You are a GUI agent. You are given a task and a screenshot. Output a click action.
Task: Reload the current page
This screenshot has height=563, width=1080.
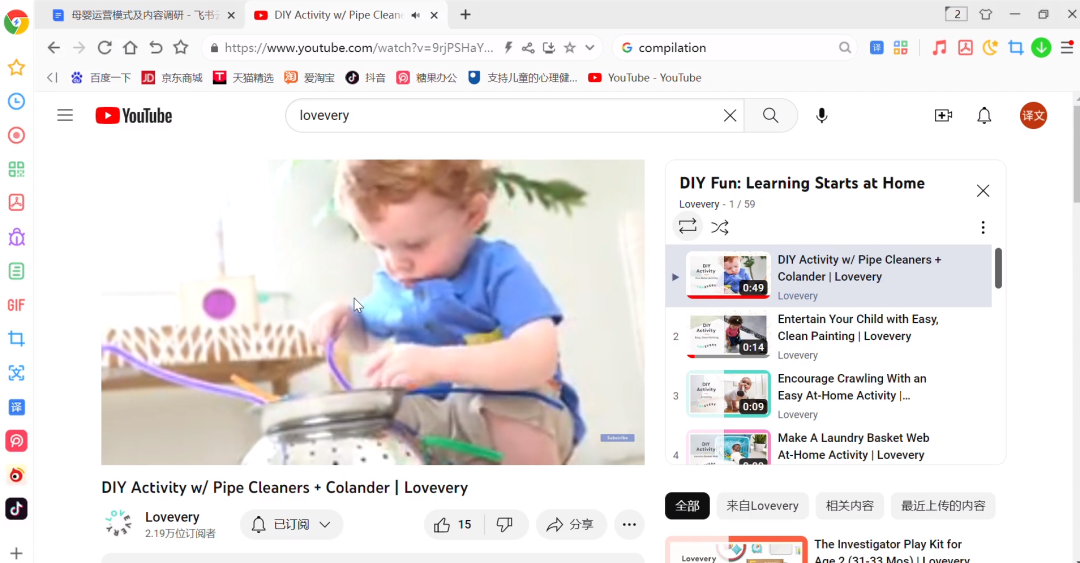(x=104, y=48)
